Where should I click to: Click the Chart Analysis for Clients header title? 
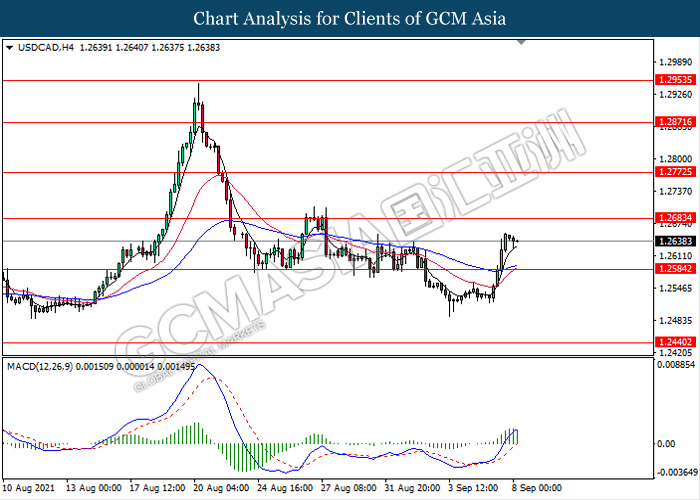[350, 19]
